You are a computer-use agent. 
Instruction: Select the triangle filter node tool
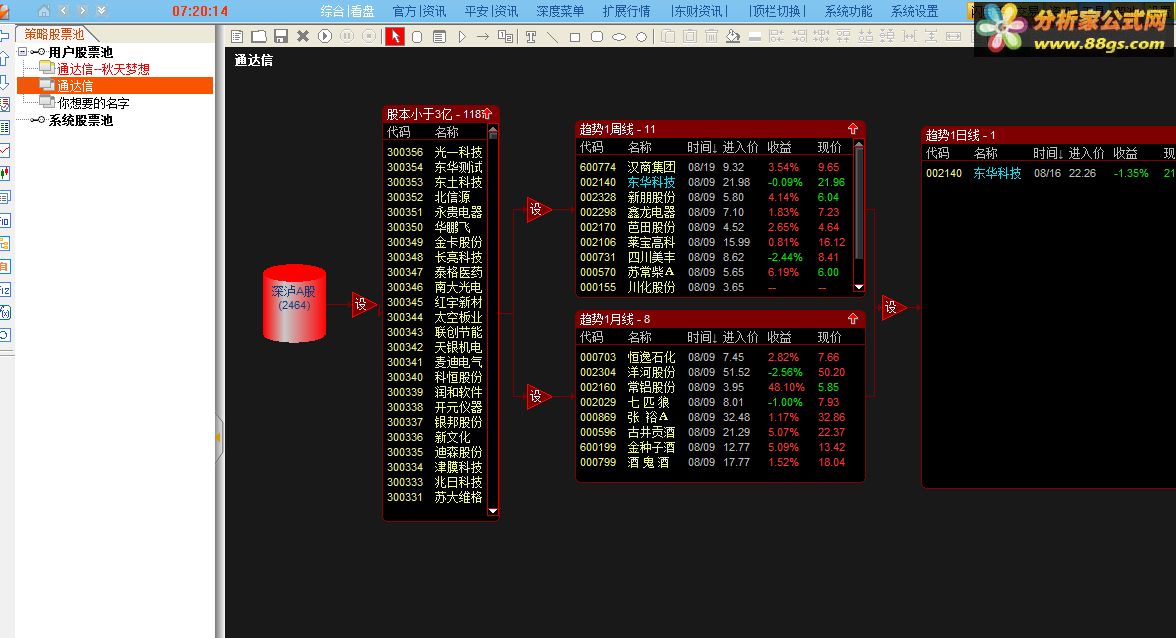pyautogui.click(x=462, y=36)
